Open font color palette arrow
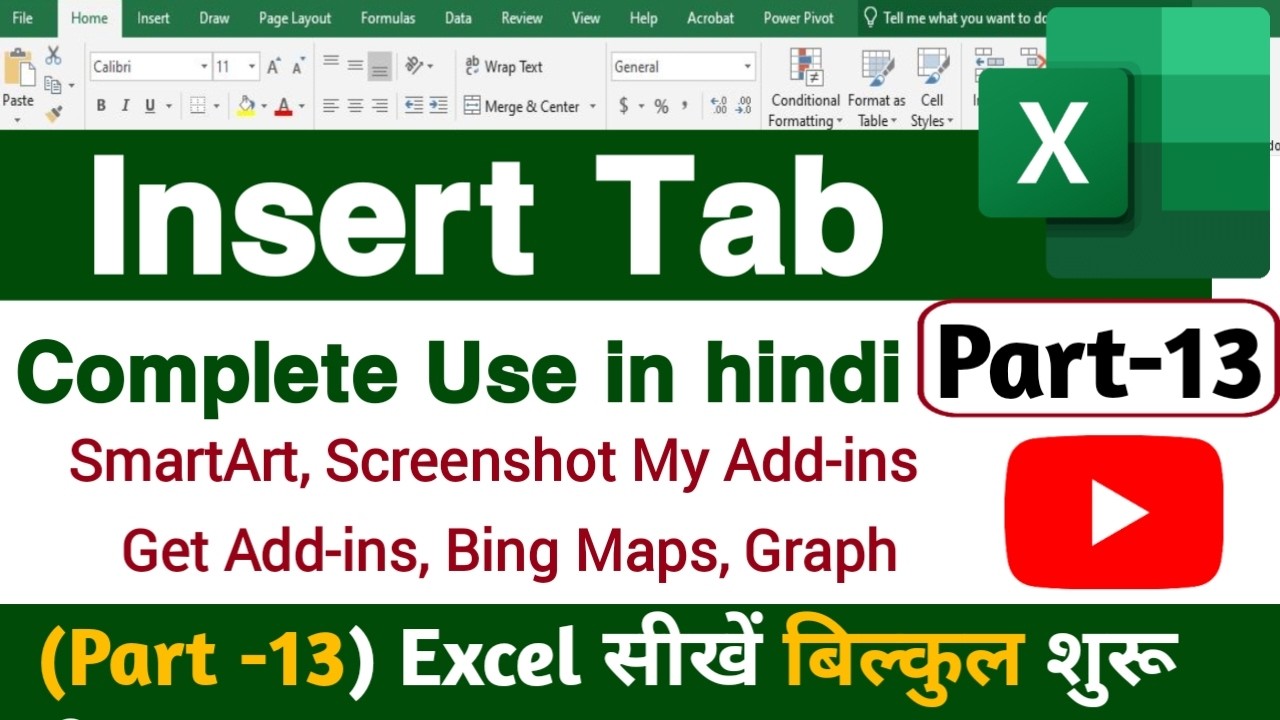 301,106
